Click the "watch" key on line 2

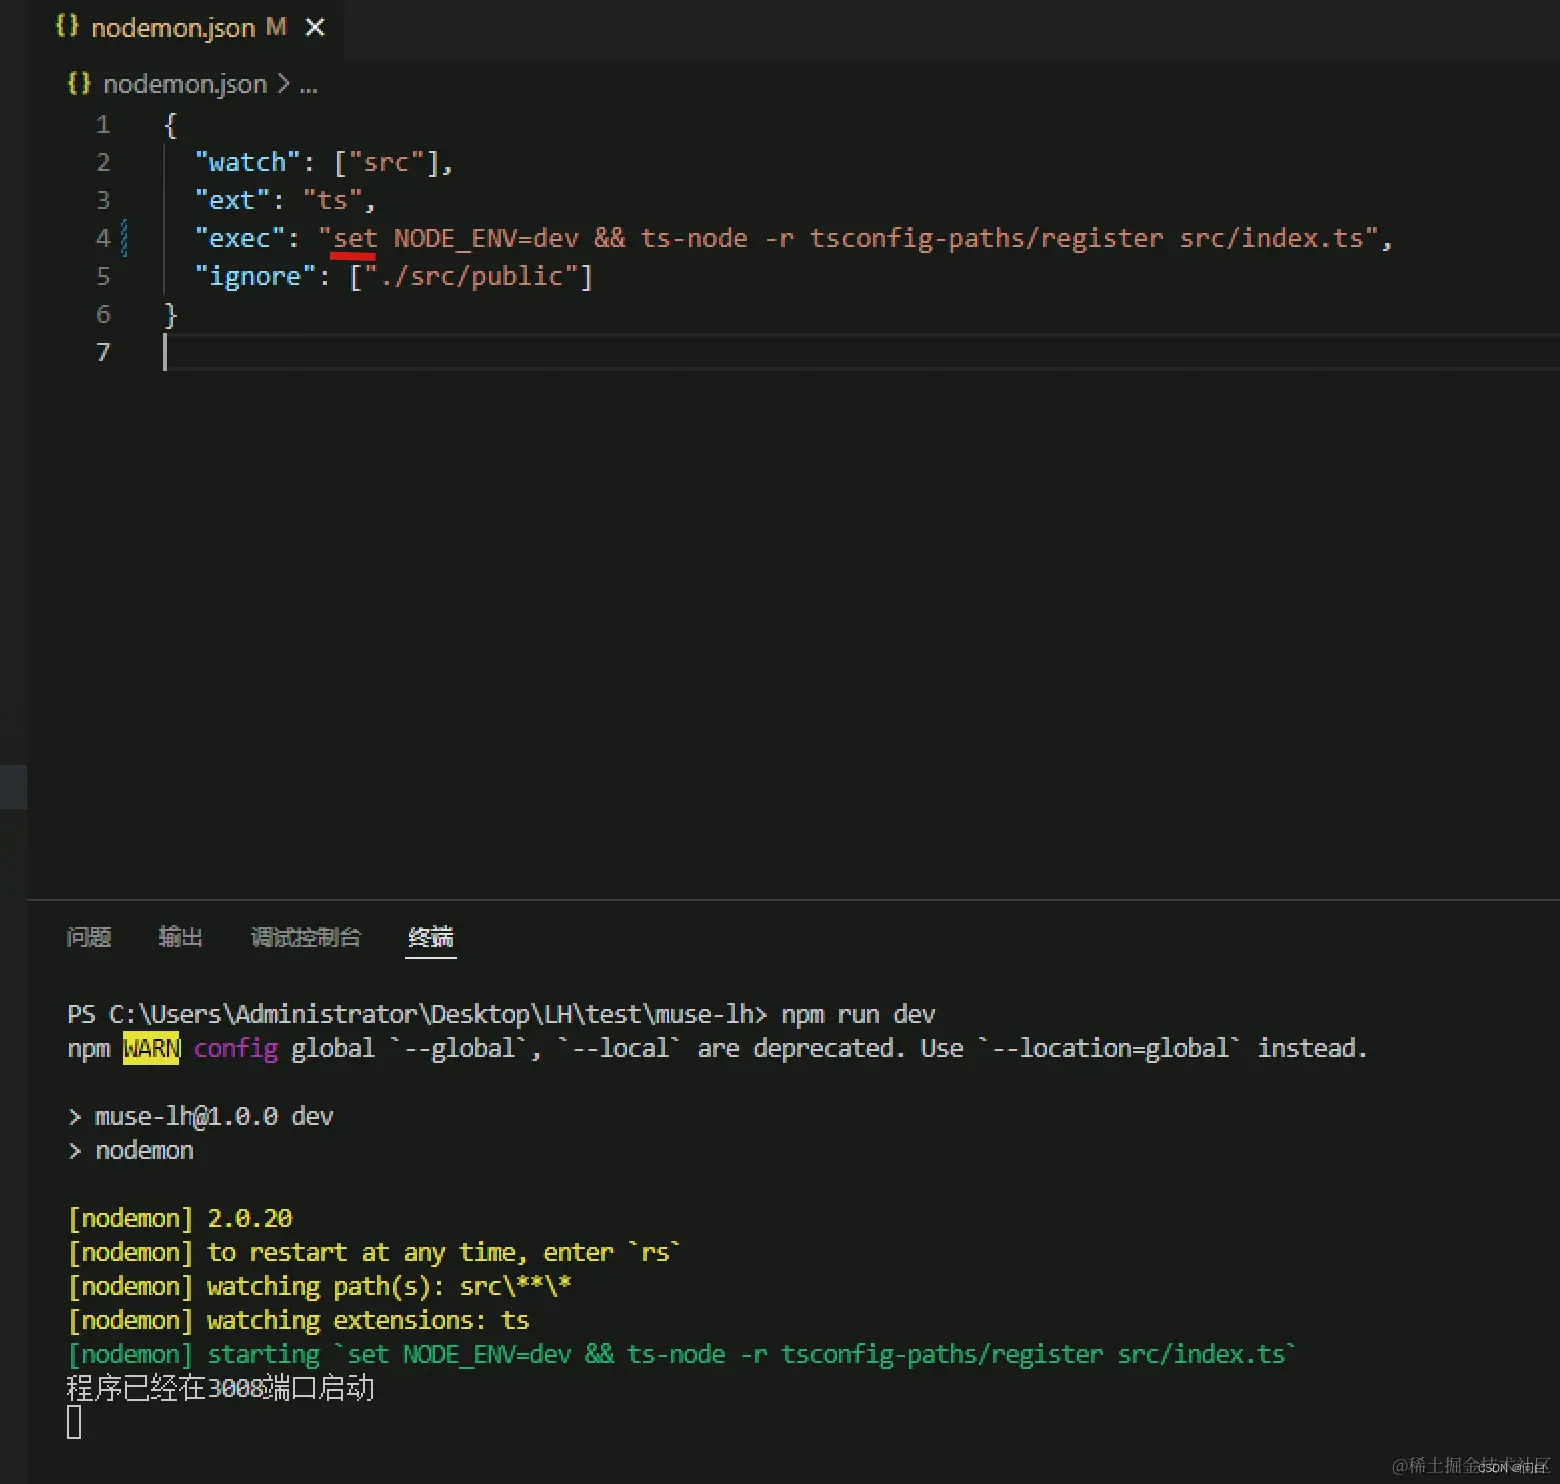(248, 163)
